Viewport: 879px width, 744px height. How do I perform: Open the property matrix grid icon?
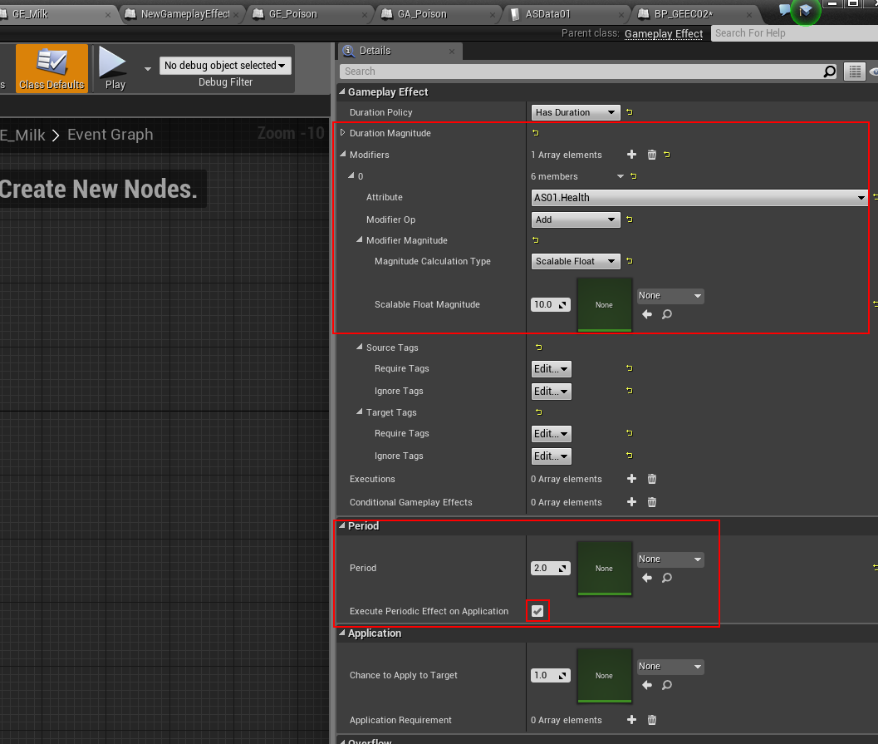pyautogui.click(x=854, y=71)
